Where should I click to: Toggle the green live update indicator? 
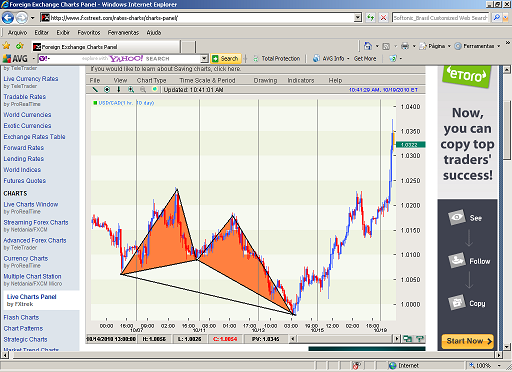pos(154,89)
